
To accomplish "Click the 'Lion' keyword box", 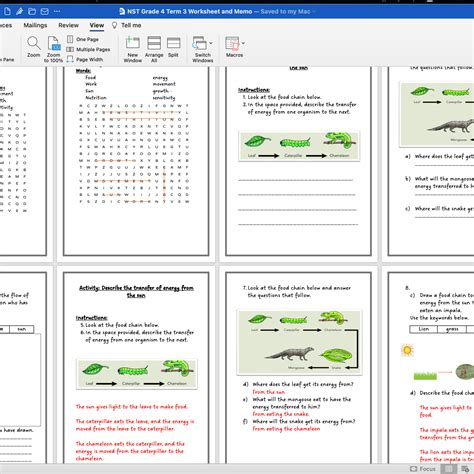I will [x=423, y=329].
